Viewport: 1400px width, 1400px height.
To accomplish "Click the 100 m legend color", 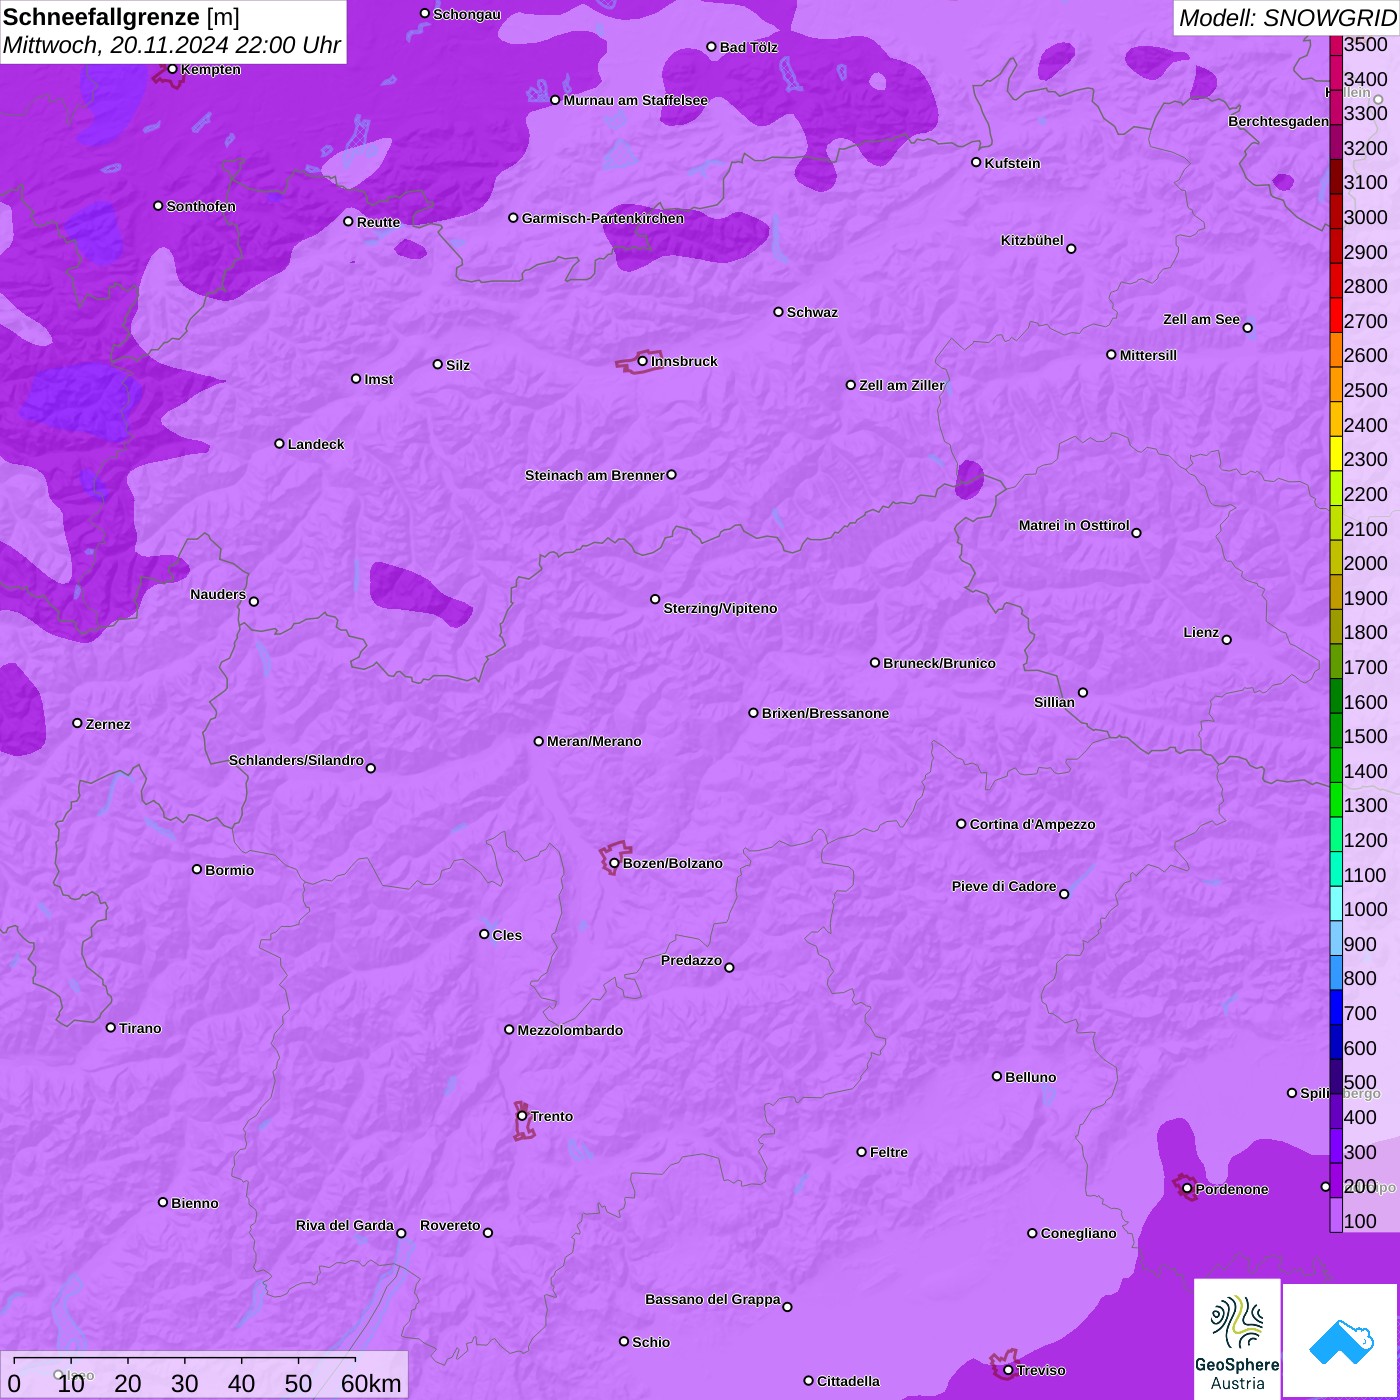I will click(1336, 1215).
